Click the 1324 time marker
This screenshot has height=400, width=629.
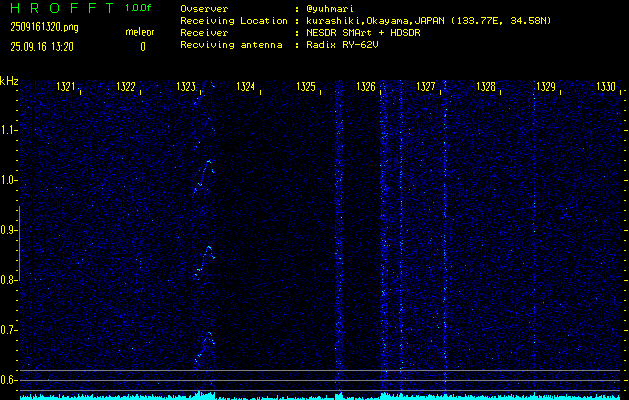[x=246, y=86]
